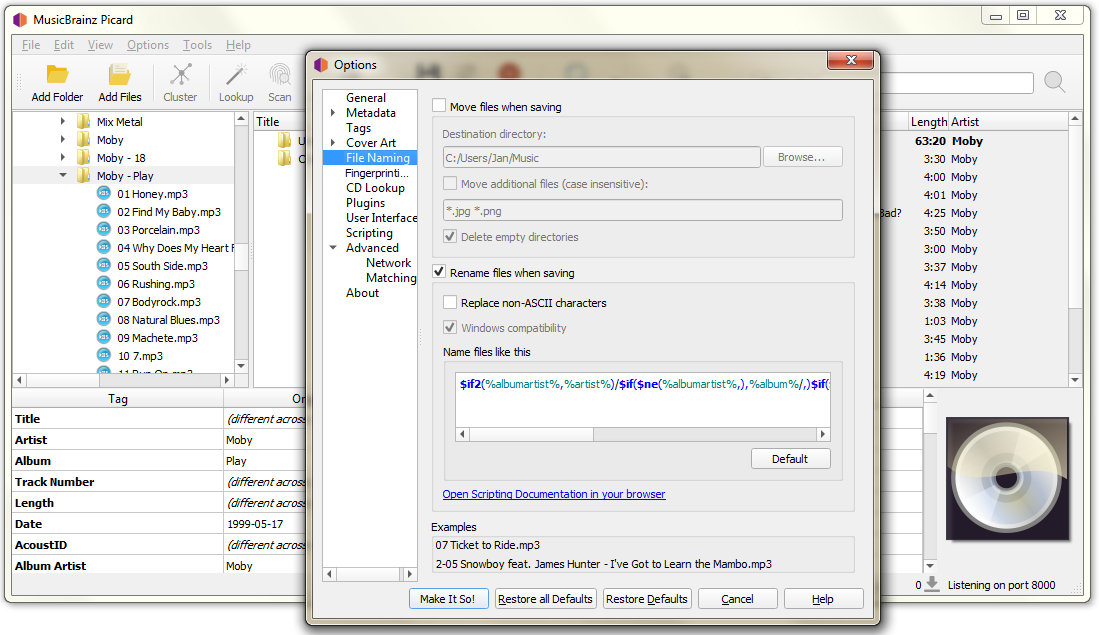The width and height of the screenshot is (1099, 635).
Task: Select Plugins in options tree
Action: 365,203
